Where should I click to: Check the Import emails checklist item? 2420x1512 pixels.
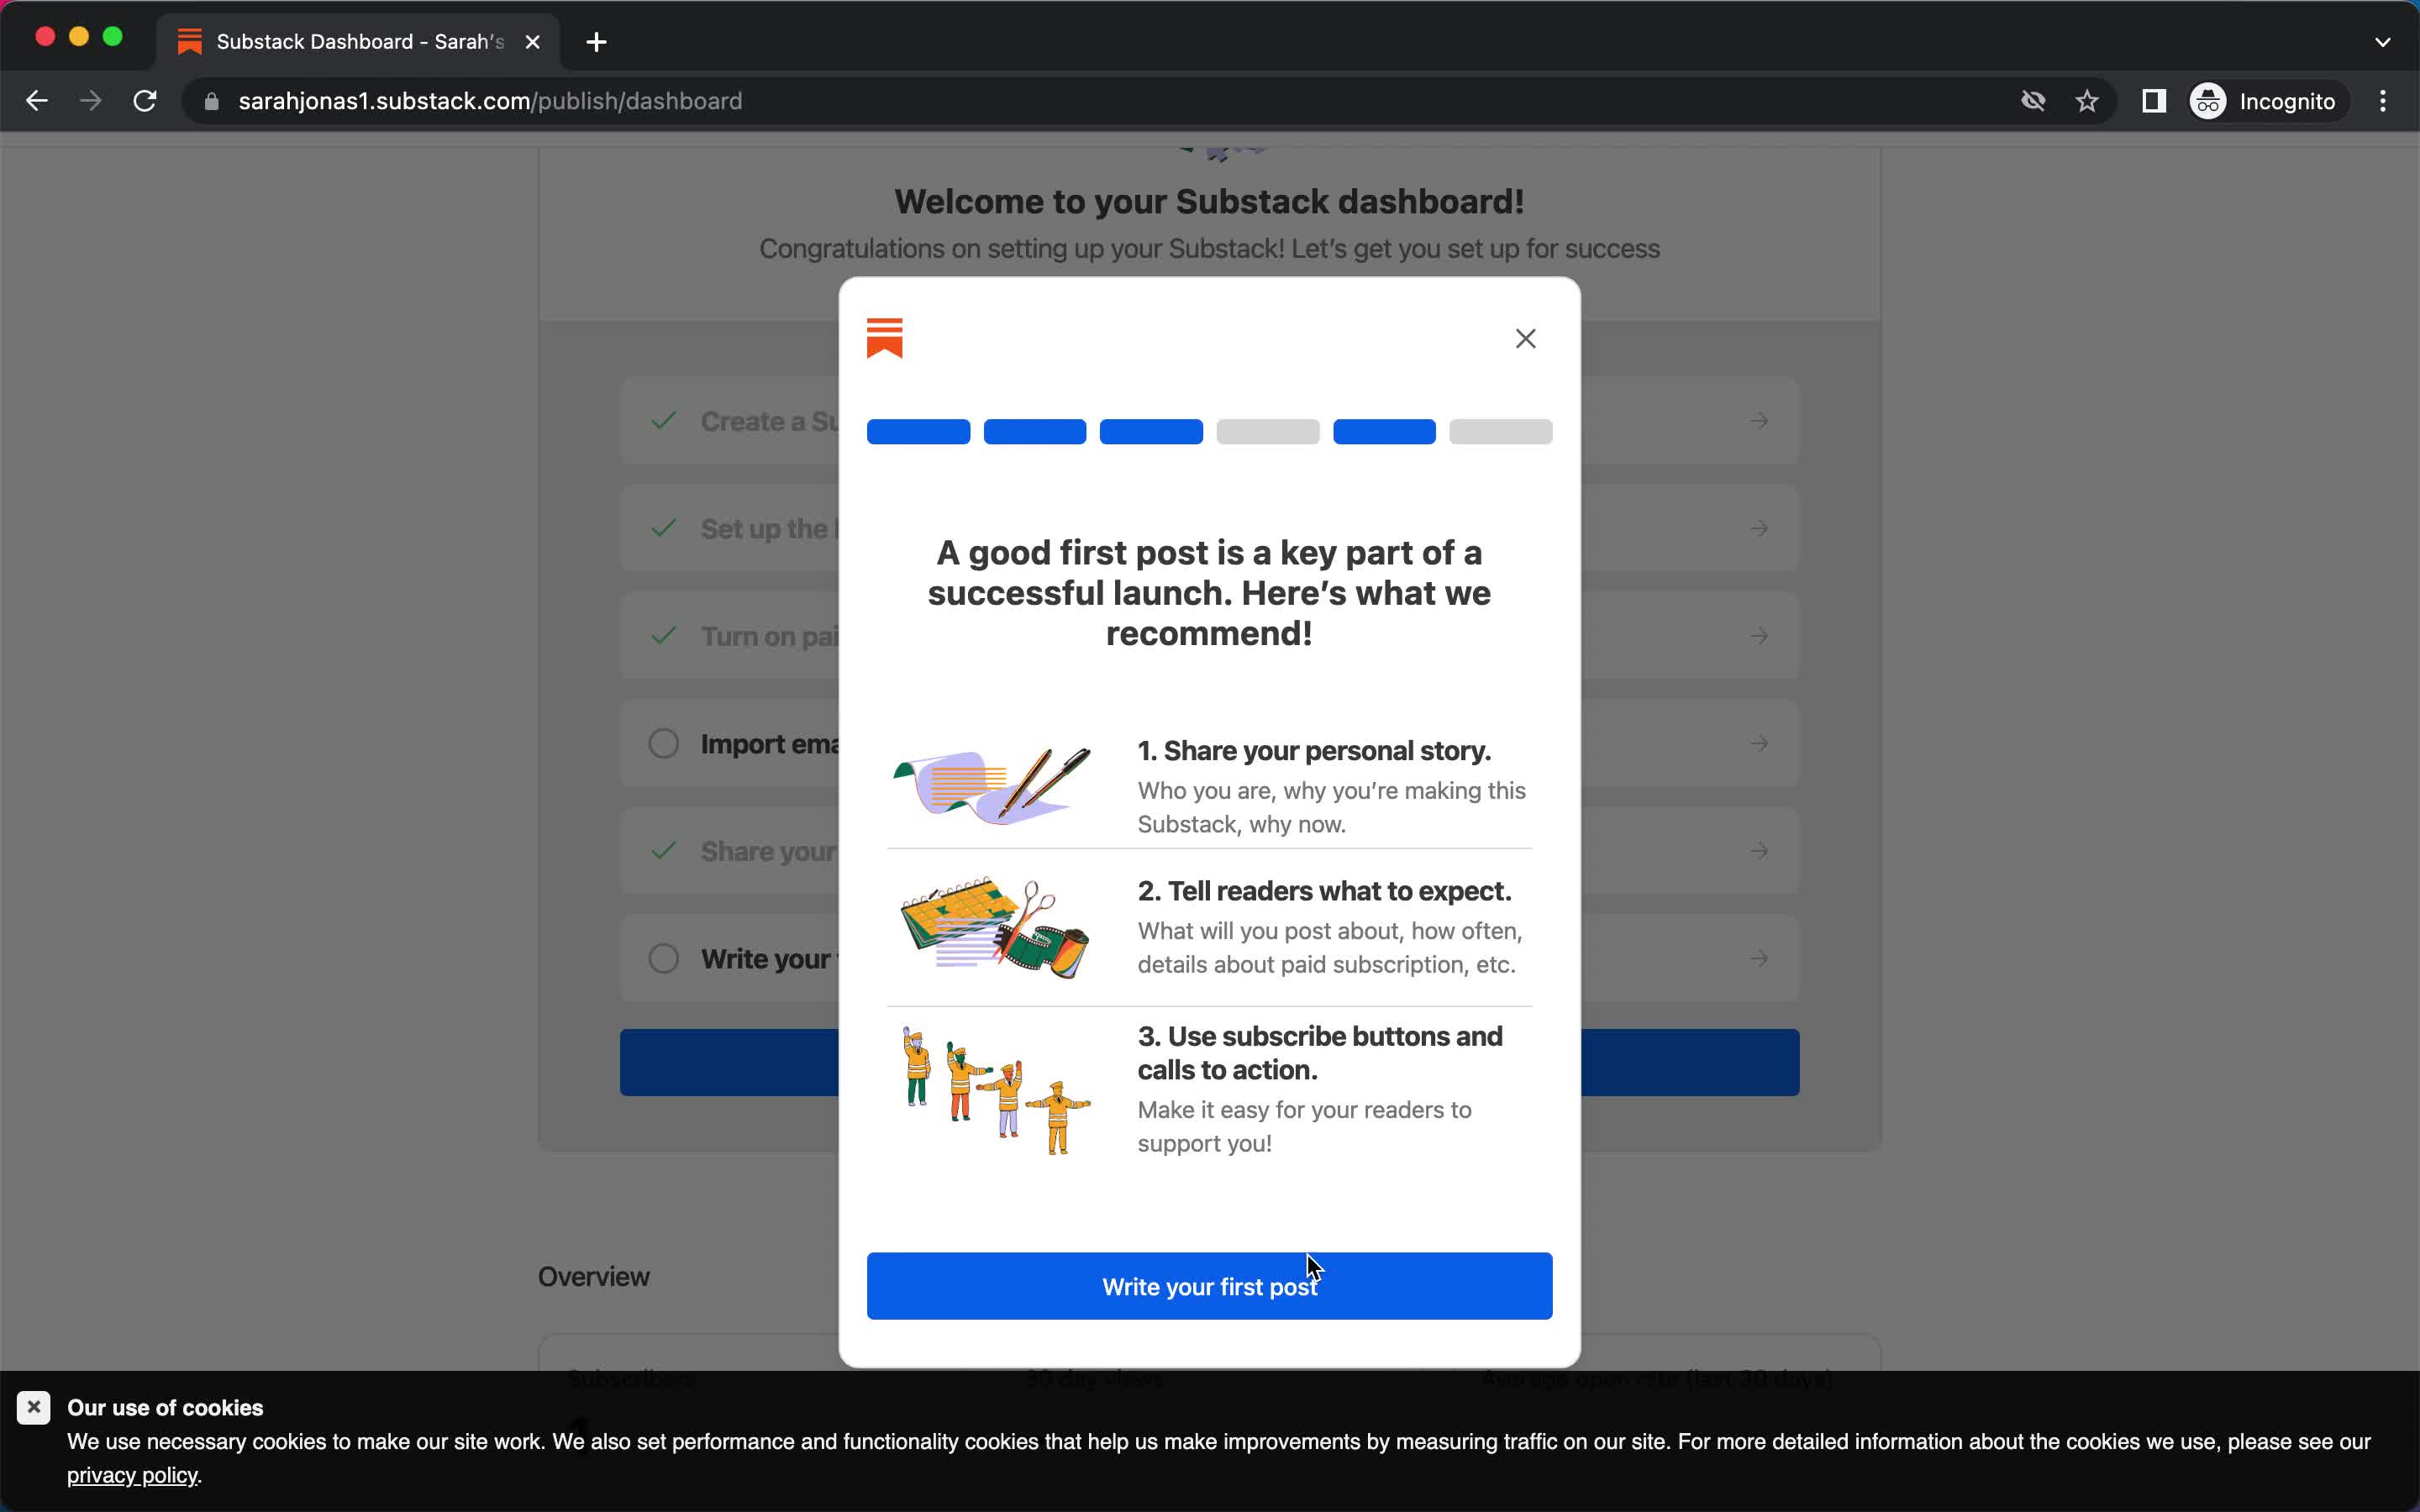pos(664,743)
